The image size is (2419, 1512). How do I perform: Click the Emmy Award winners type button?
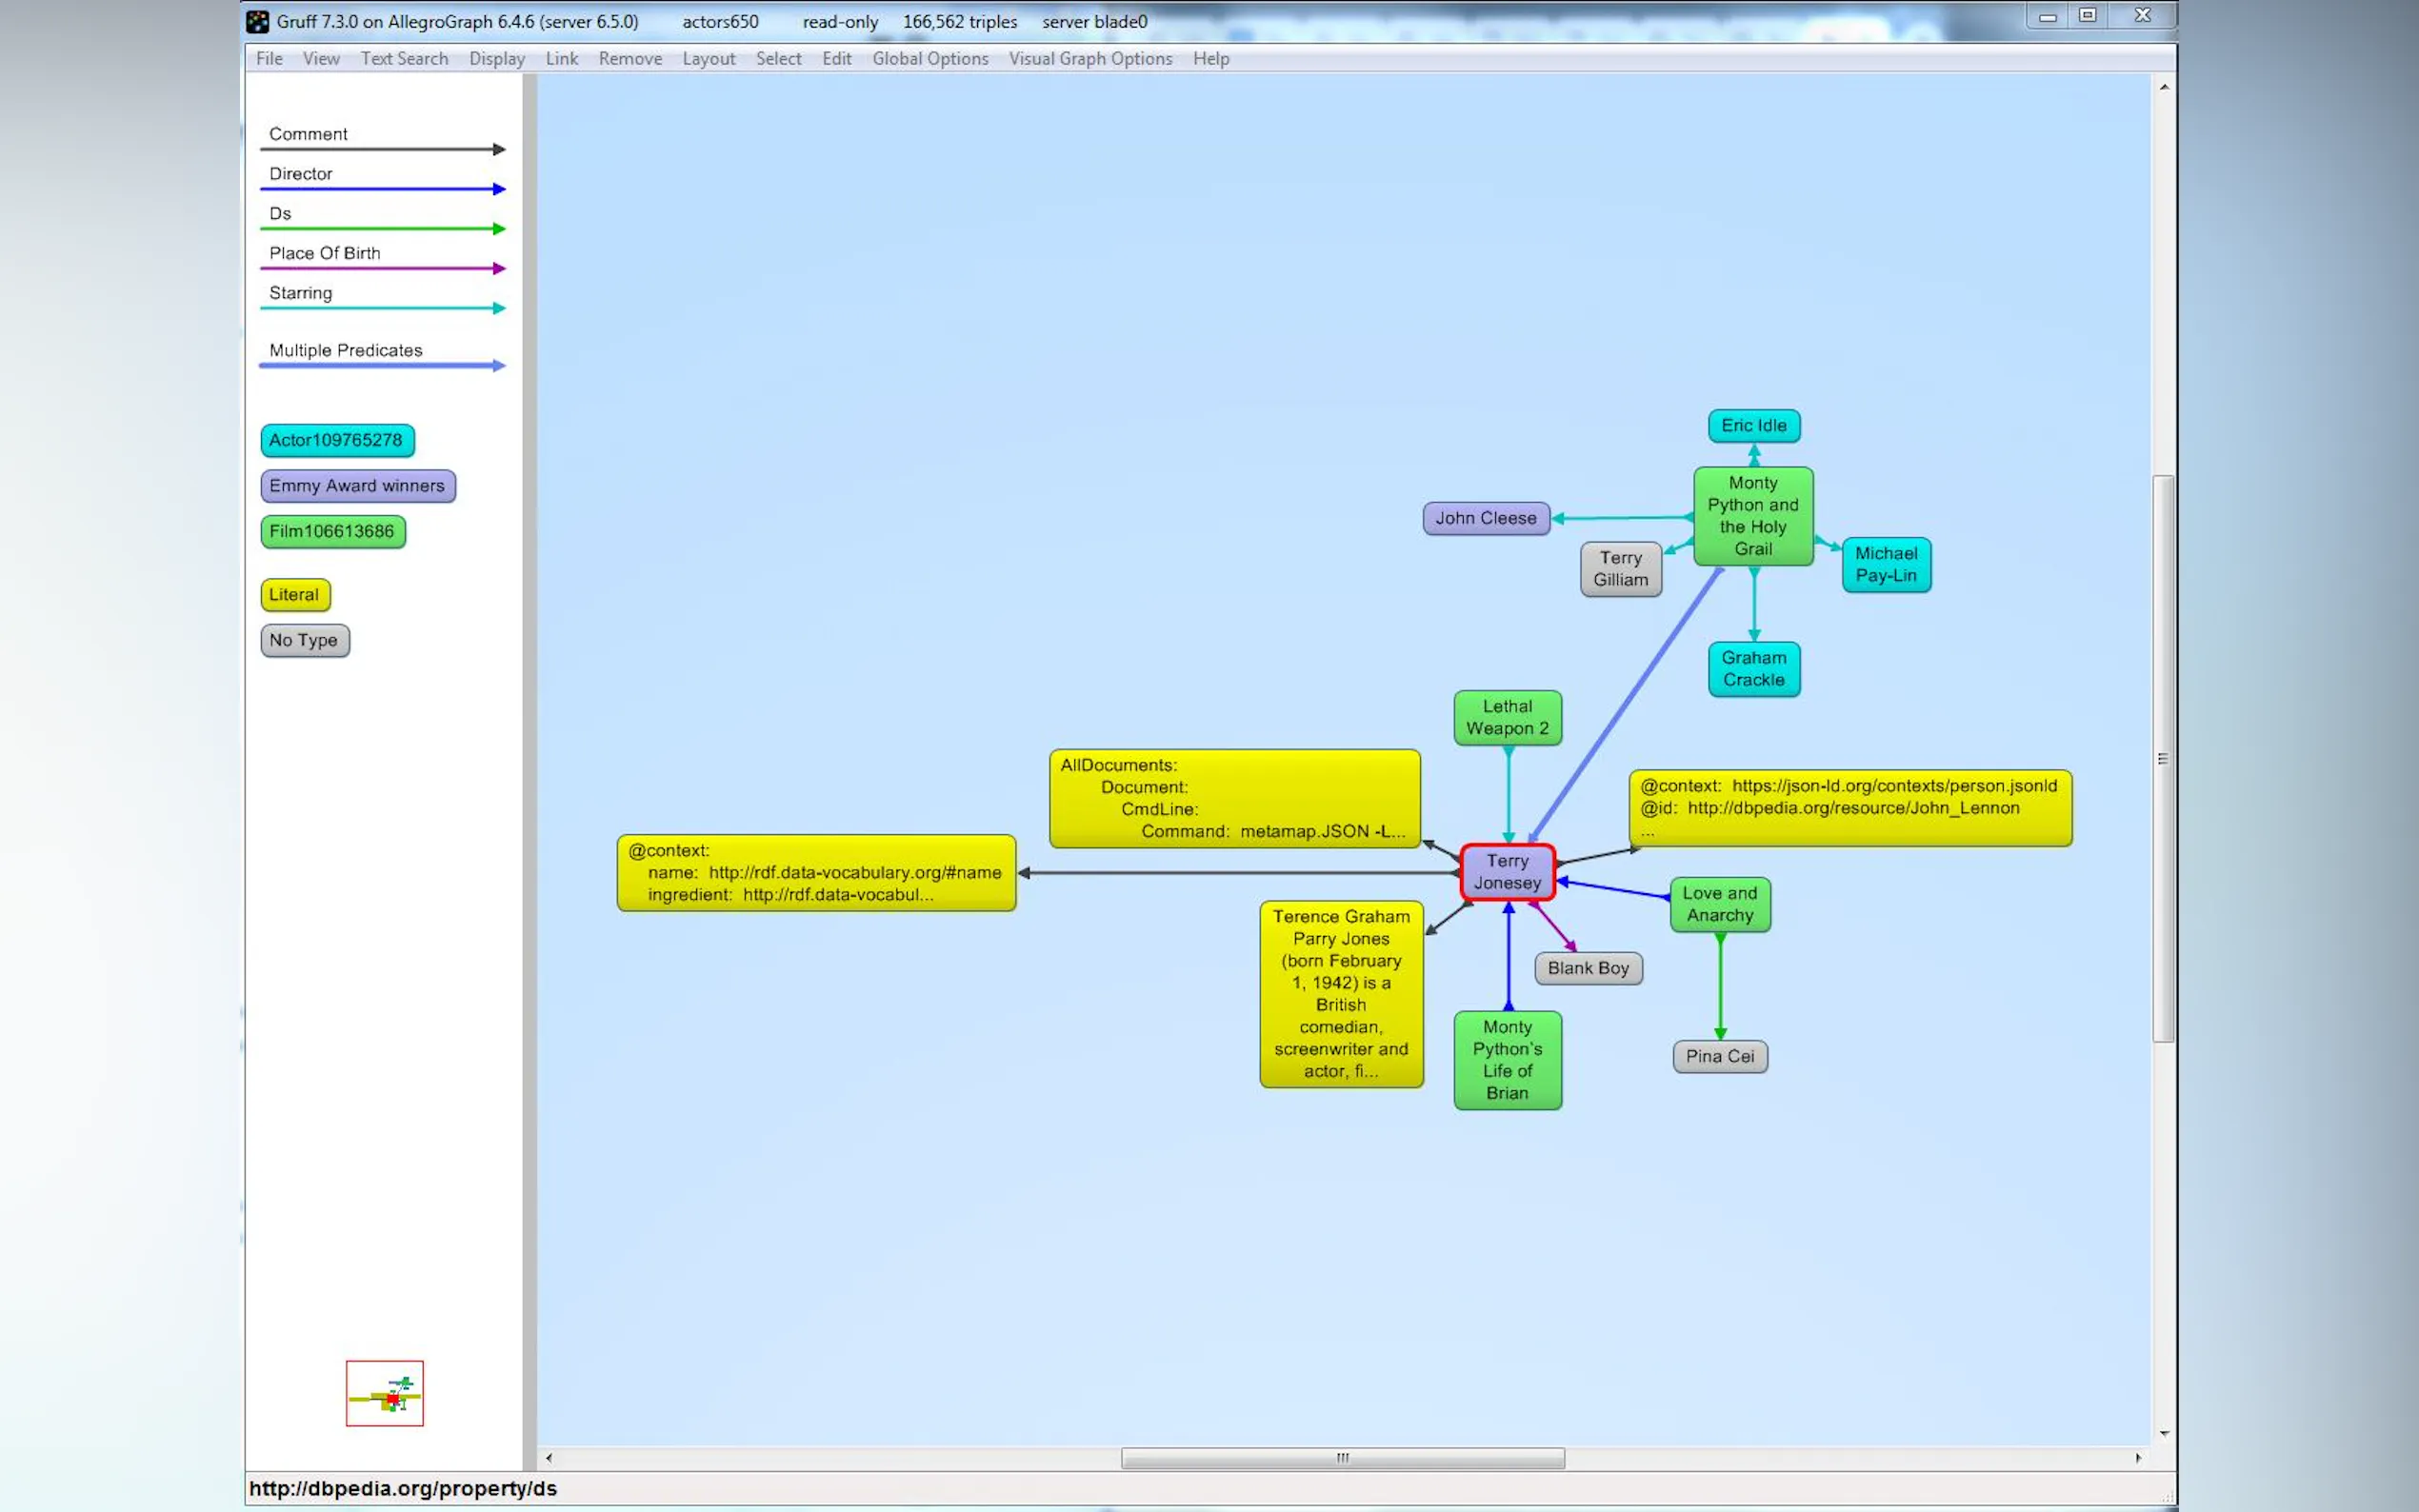pyautogui.click(x=357, y=486)
